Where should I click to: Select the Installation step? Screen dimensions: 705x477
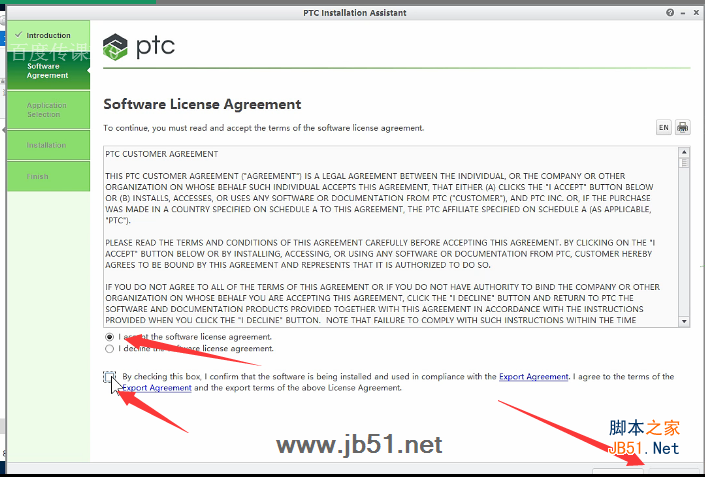click(49, 145)
